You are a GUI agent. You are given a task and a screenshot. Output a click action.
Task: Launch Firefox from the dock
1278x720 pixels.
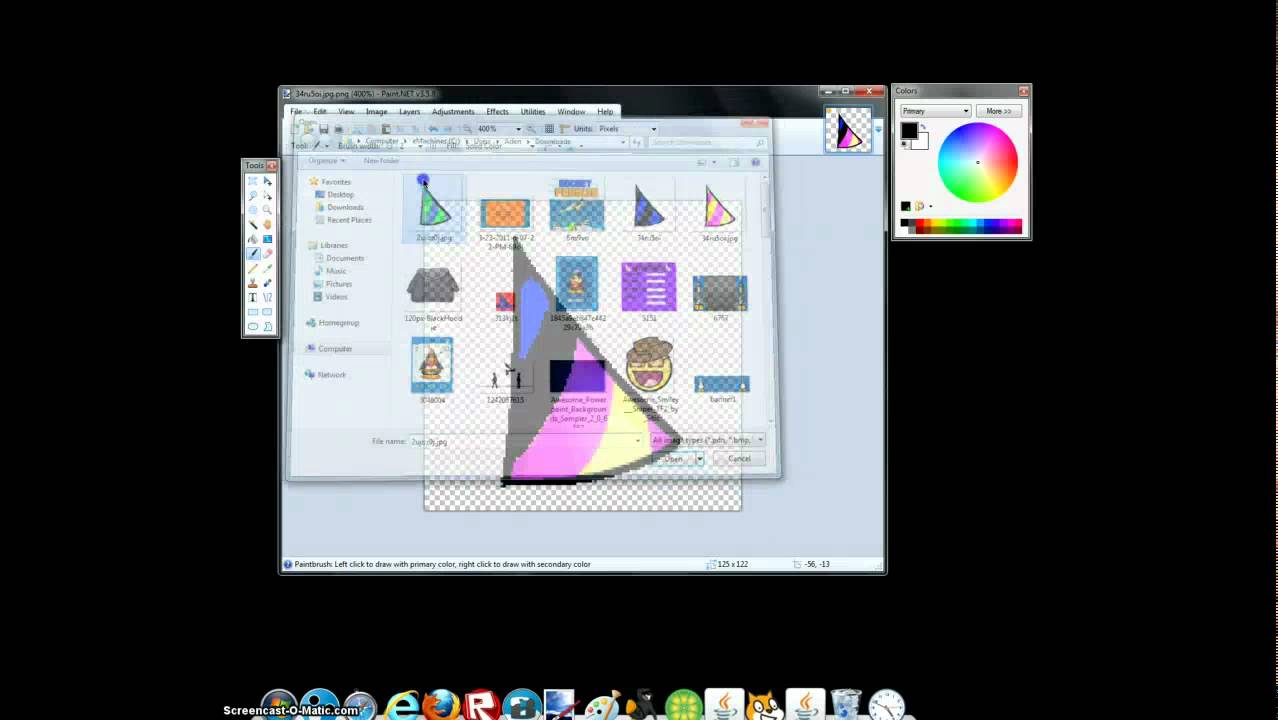click(x=441, y=706)
